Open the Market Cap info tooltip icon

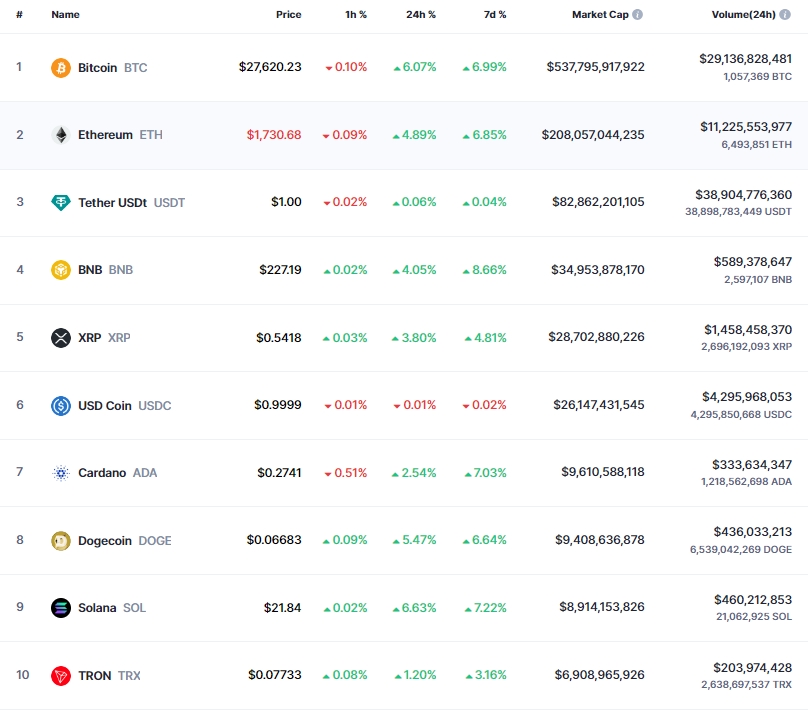click(637, 14)
